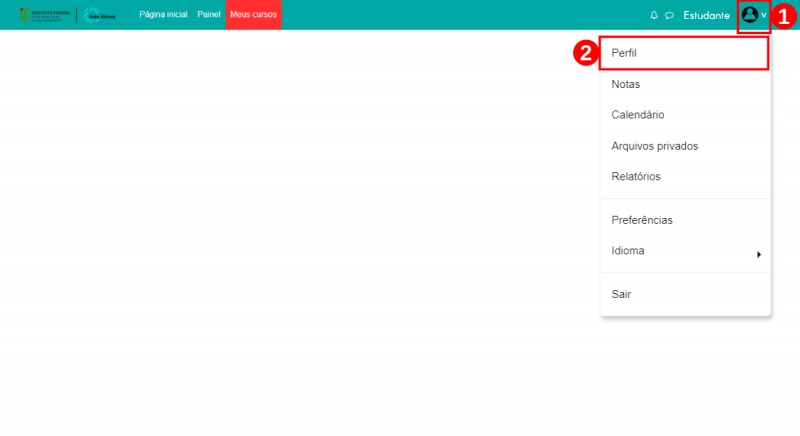The image size is (800, 436).
Task: Collapse the user menu chevron
Action: [x=764, y=15]
